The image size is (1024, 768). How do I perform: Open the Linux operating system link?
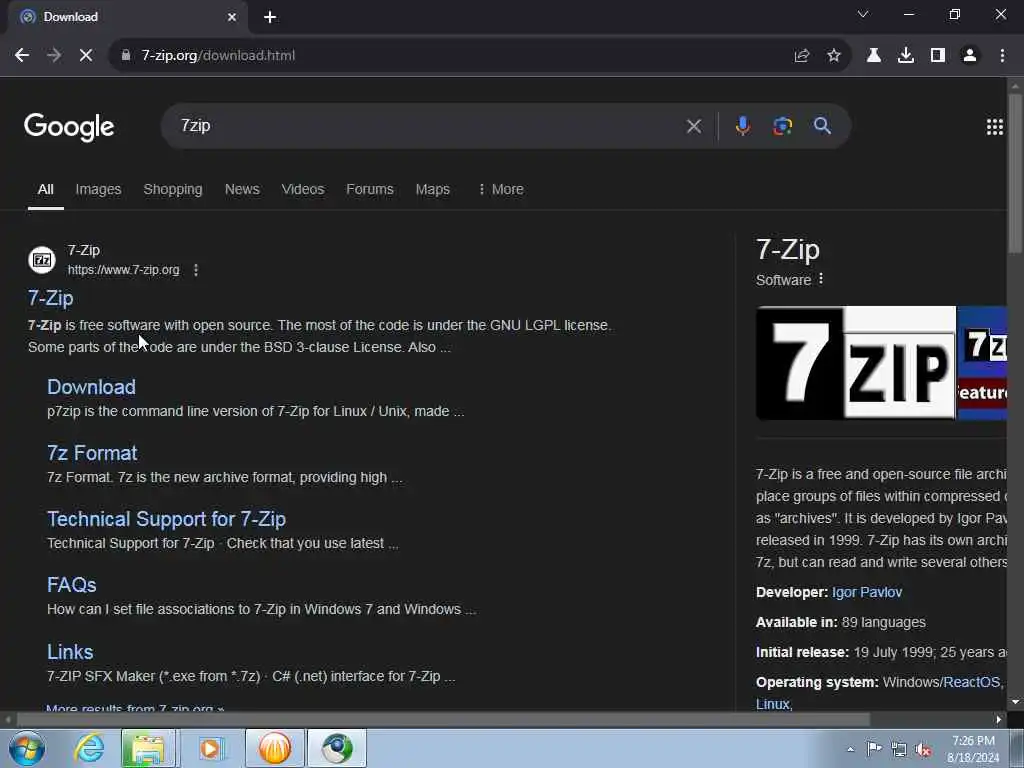click(x=773, y=704)
